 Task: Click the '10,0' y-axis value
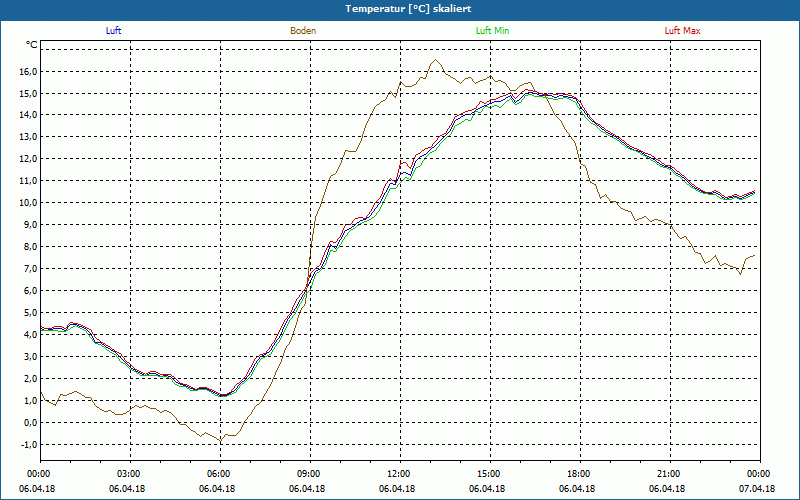29,203
